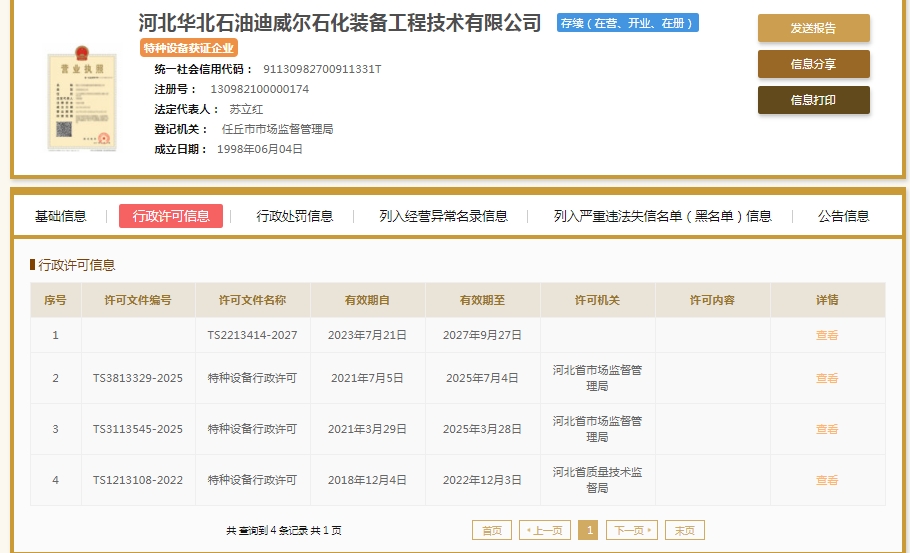Image resolution: width=910 pixels, height=553 pixels.
Task: Open the 列入严重违法失信名单(黑名单)信息 tab
Action: pos(662,216)
